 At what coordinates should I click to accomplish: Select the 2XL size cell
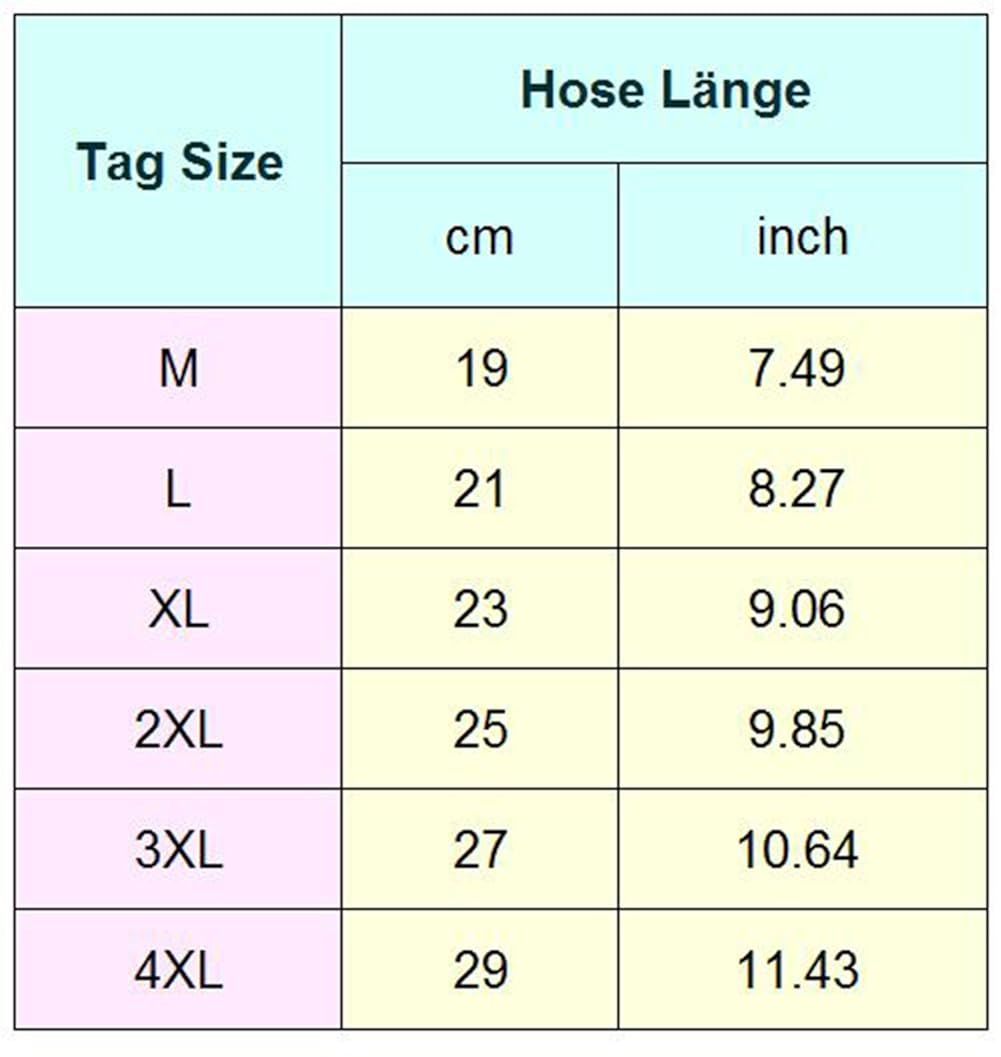click(179, 729)
